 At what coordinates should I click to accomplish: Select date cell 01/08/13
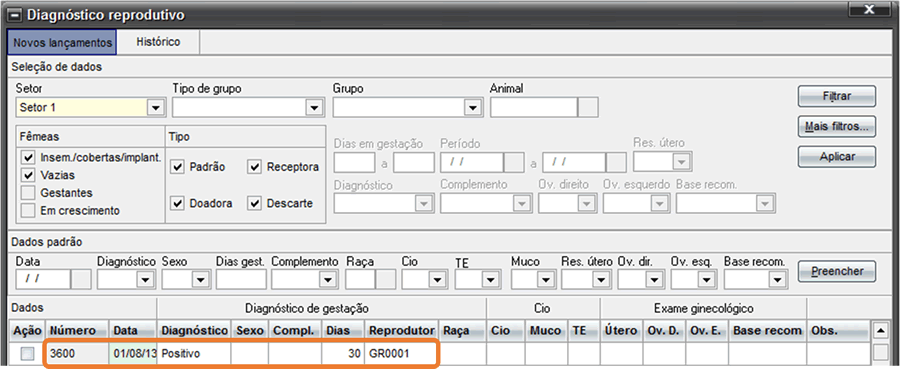point(133,354)
